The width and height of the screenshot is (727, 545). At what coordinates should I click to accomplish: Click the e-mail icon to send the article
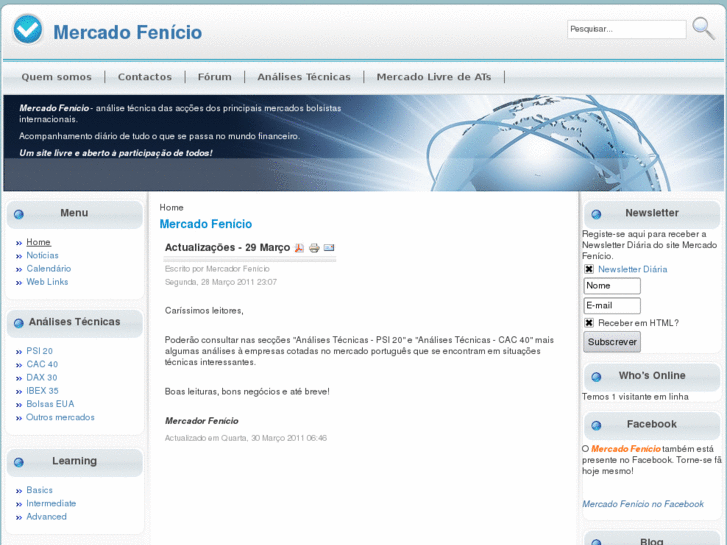(329, 248)
